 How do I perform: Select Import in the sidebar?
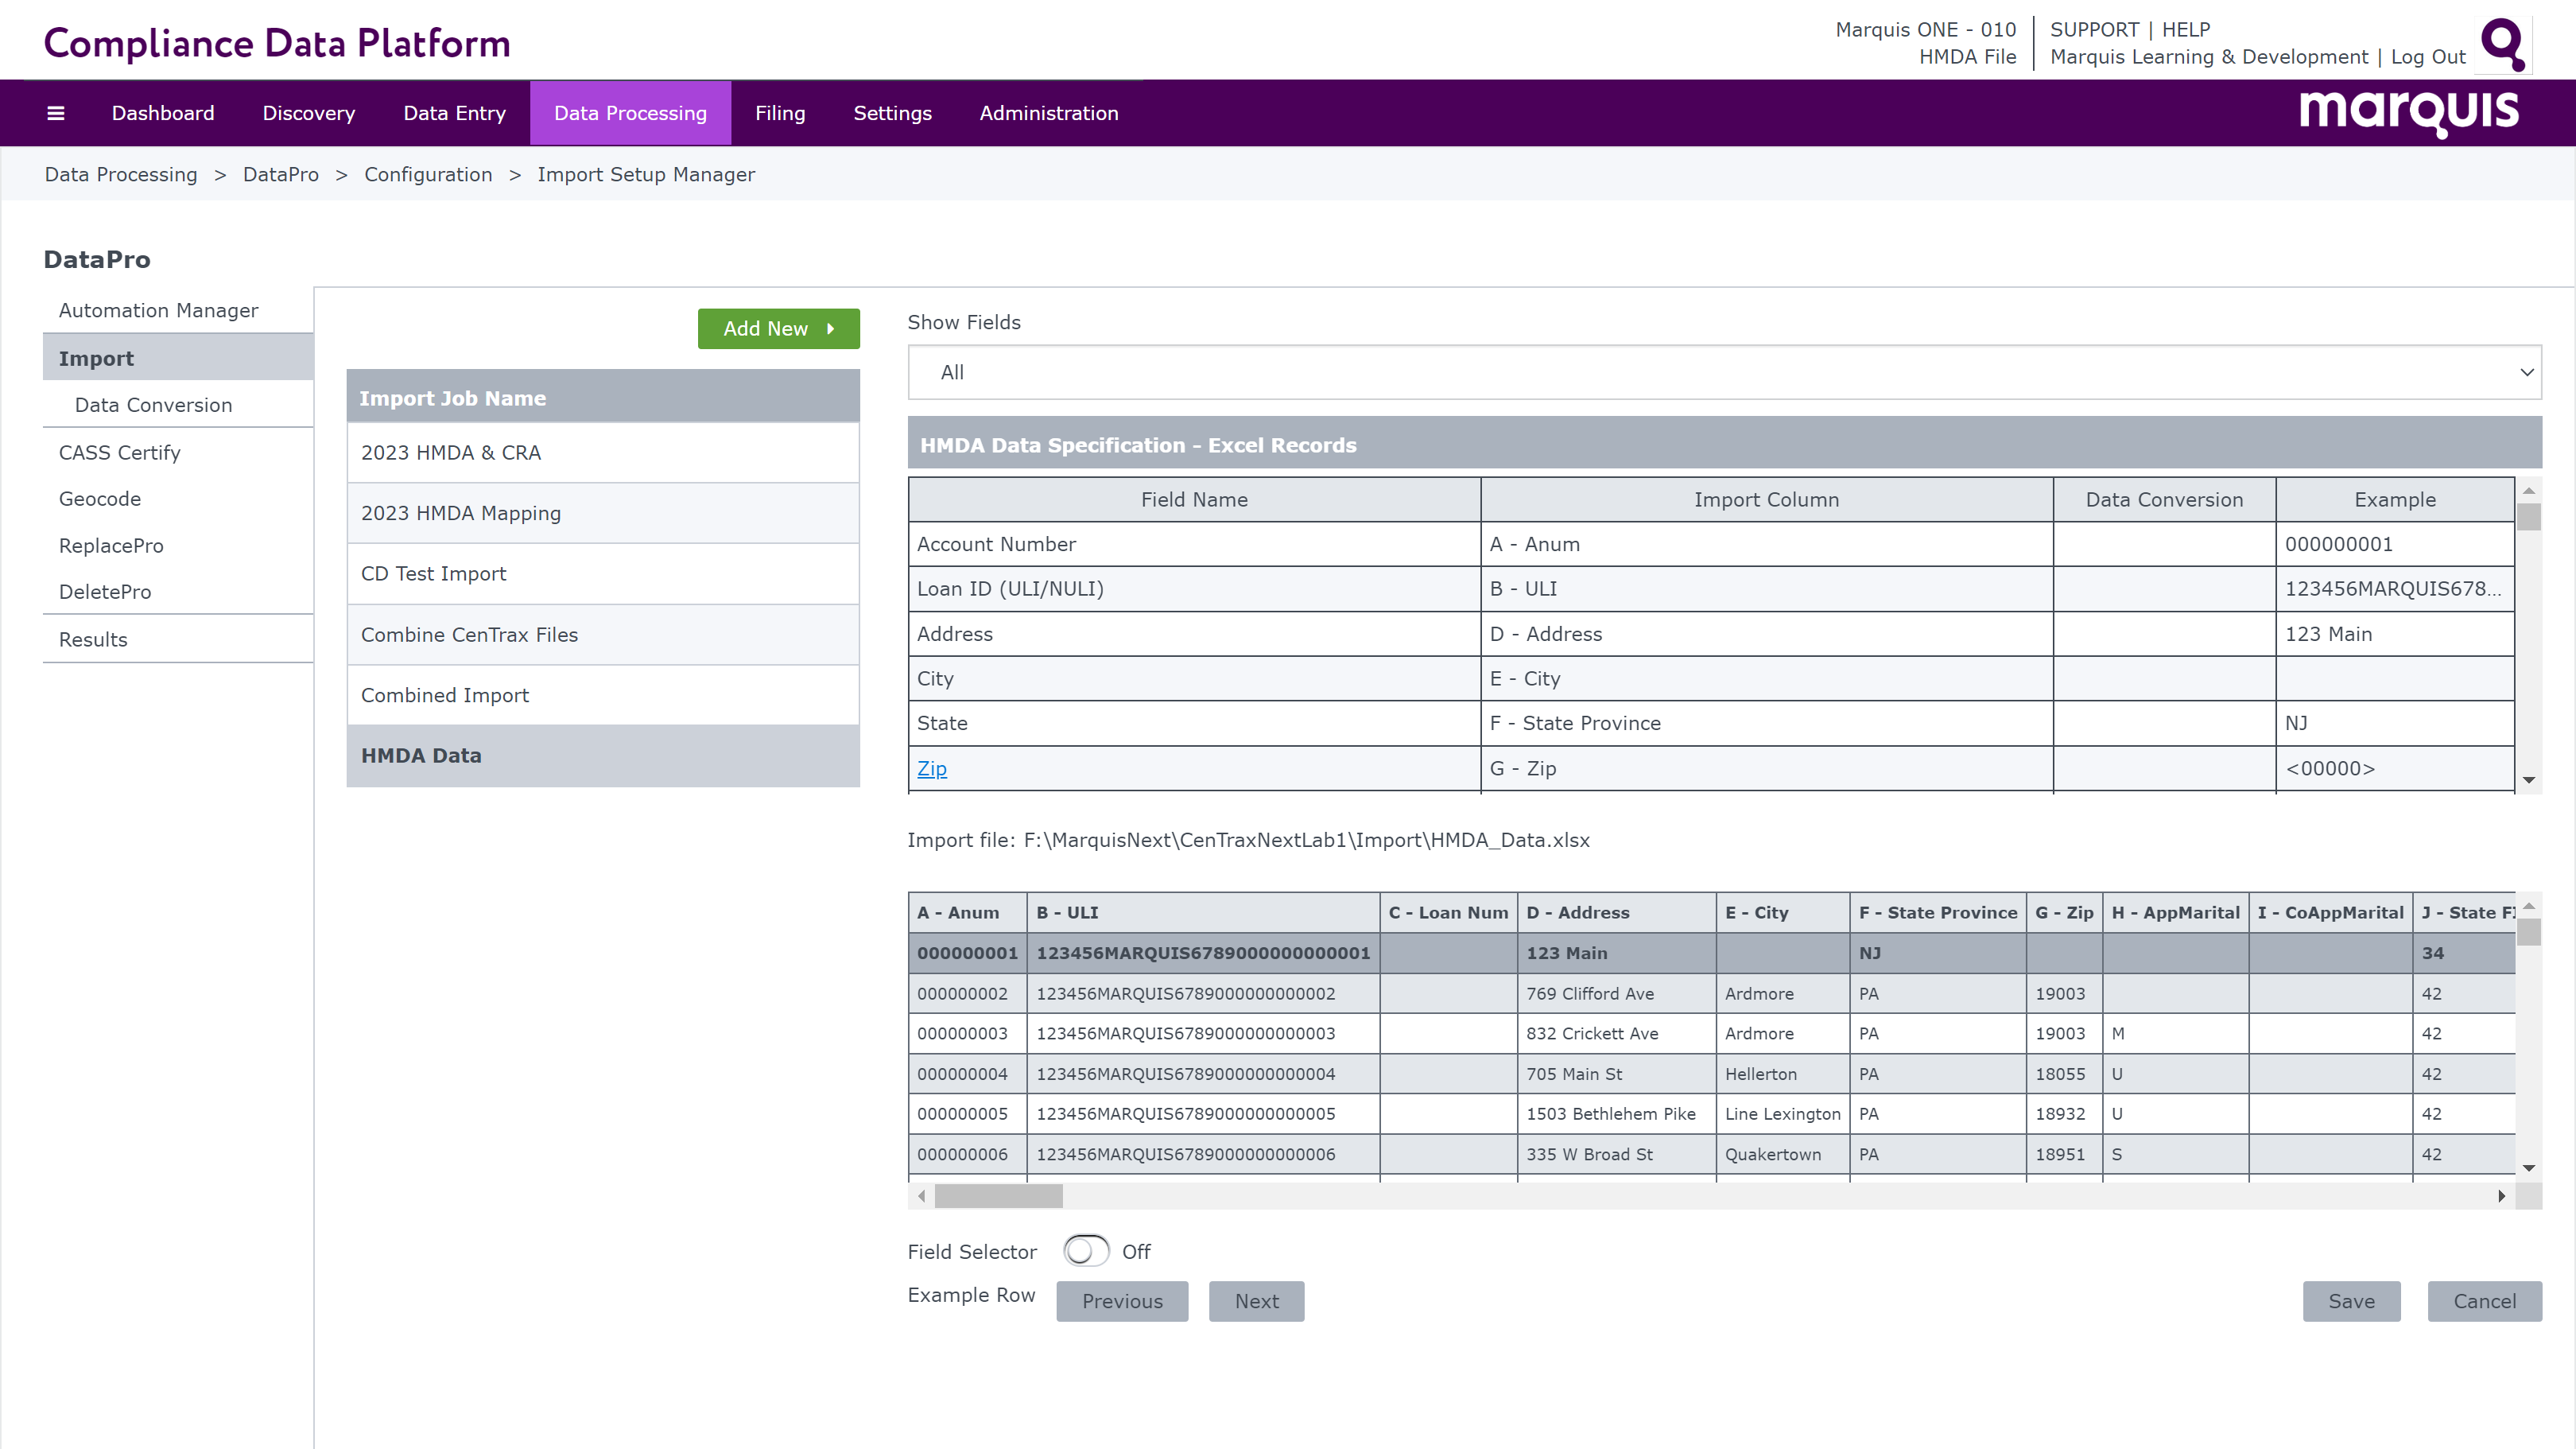178,358
